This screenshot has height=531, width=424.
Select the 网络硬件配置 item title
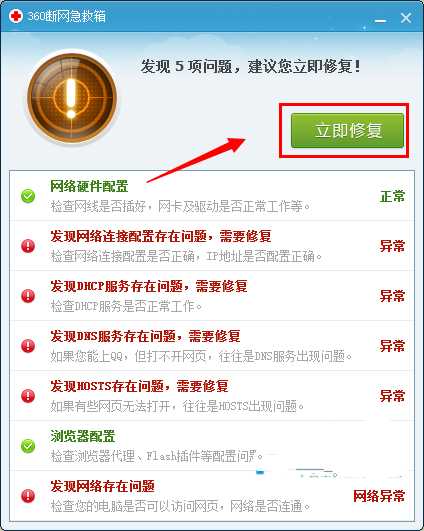coord(89,186)
